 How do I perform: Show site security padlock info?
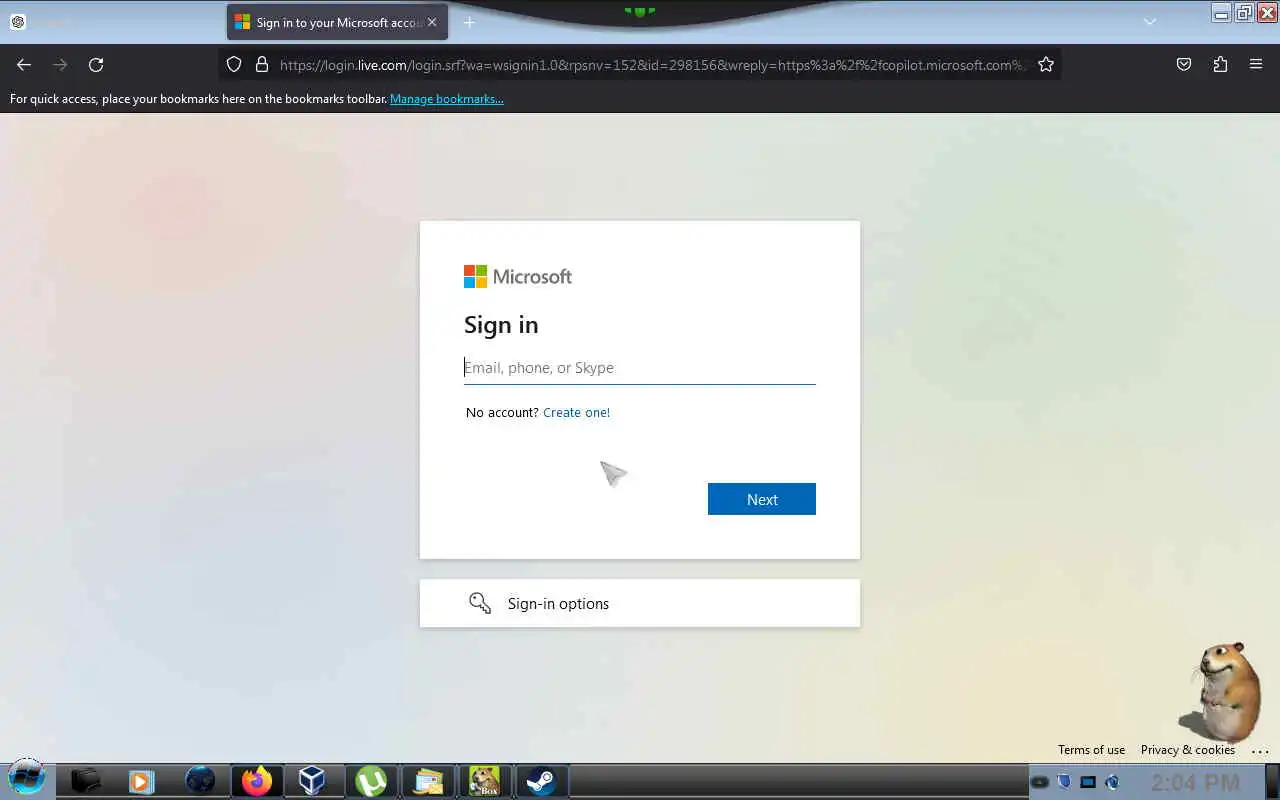262,64
